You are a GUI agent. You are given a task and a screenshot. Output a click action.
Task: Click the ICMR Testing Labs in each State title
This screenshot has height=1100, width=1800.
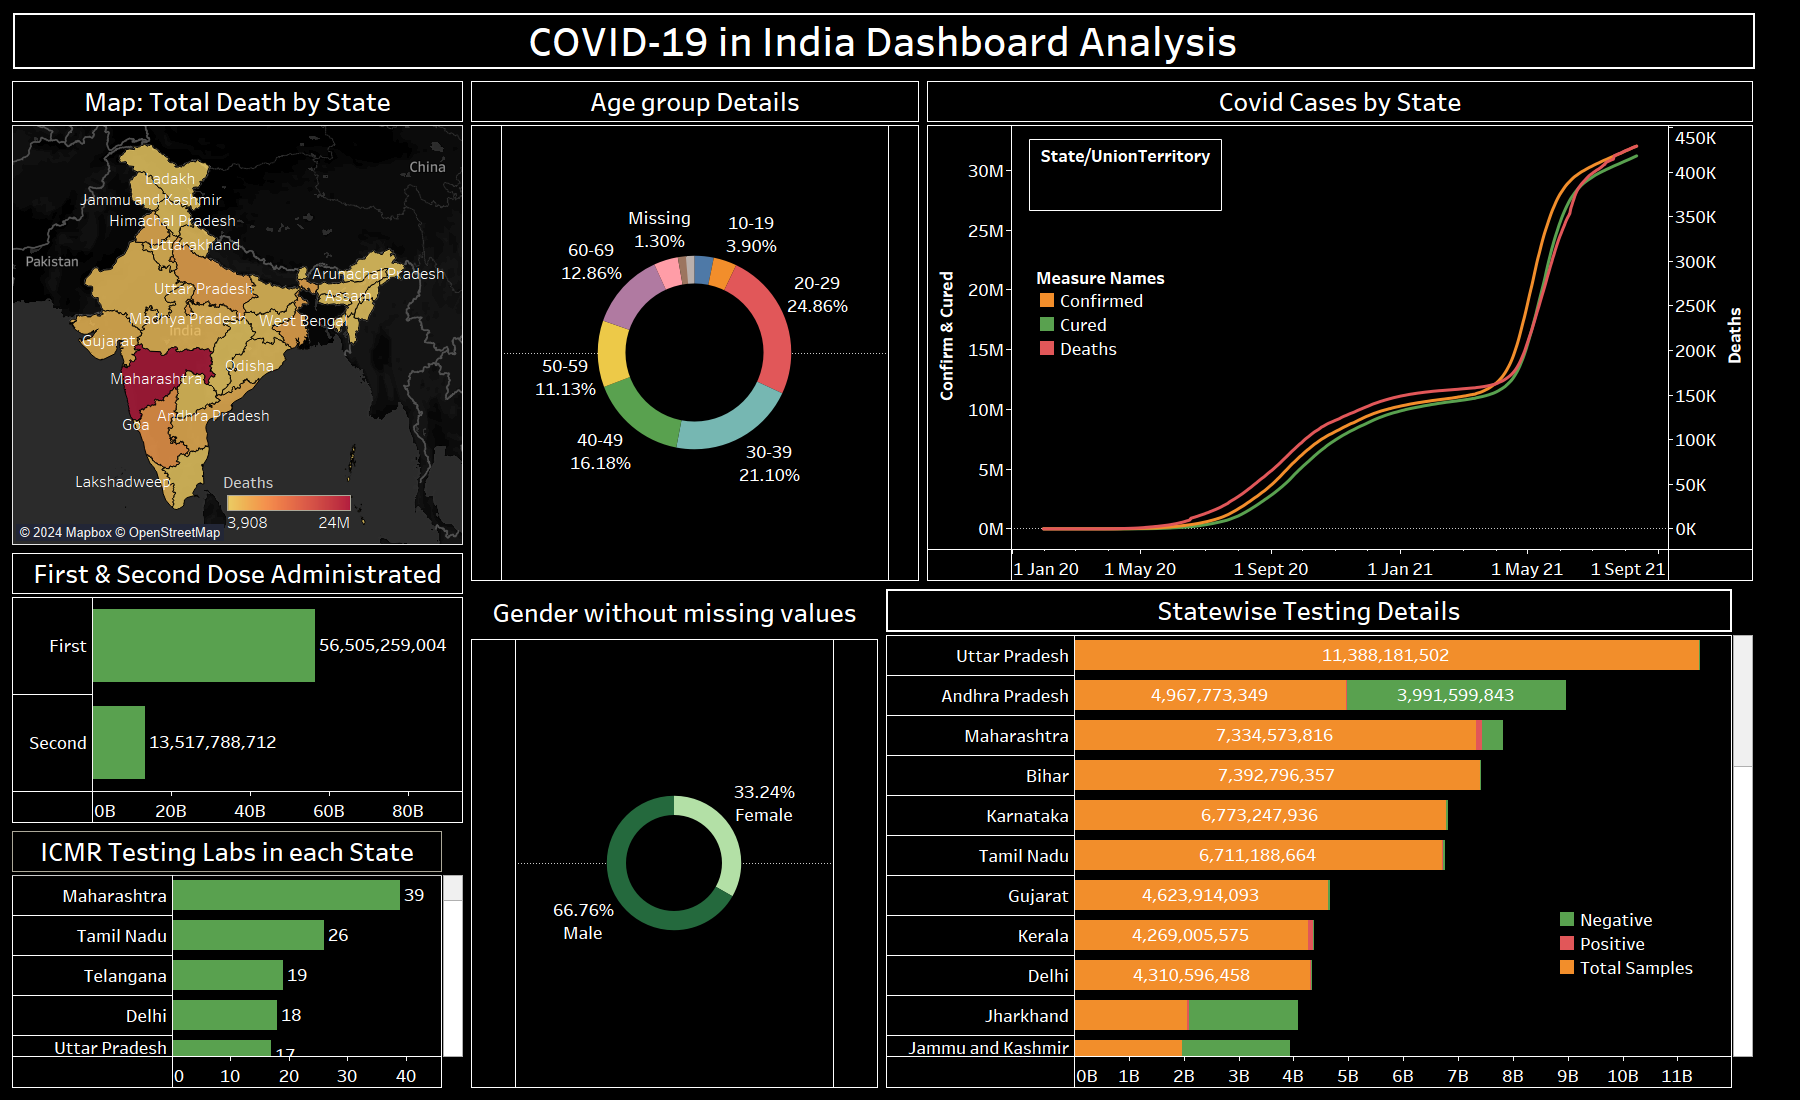(227, 852)
